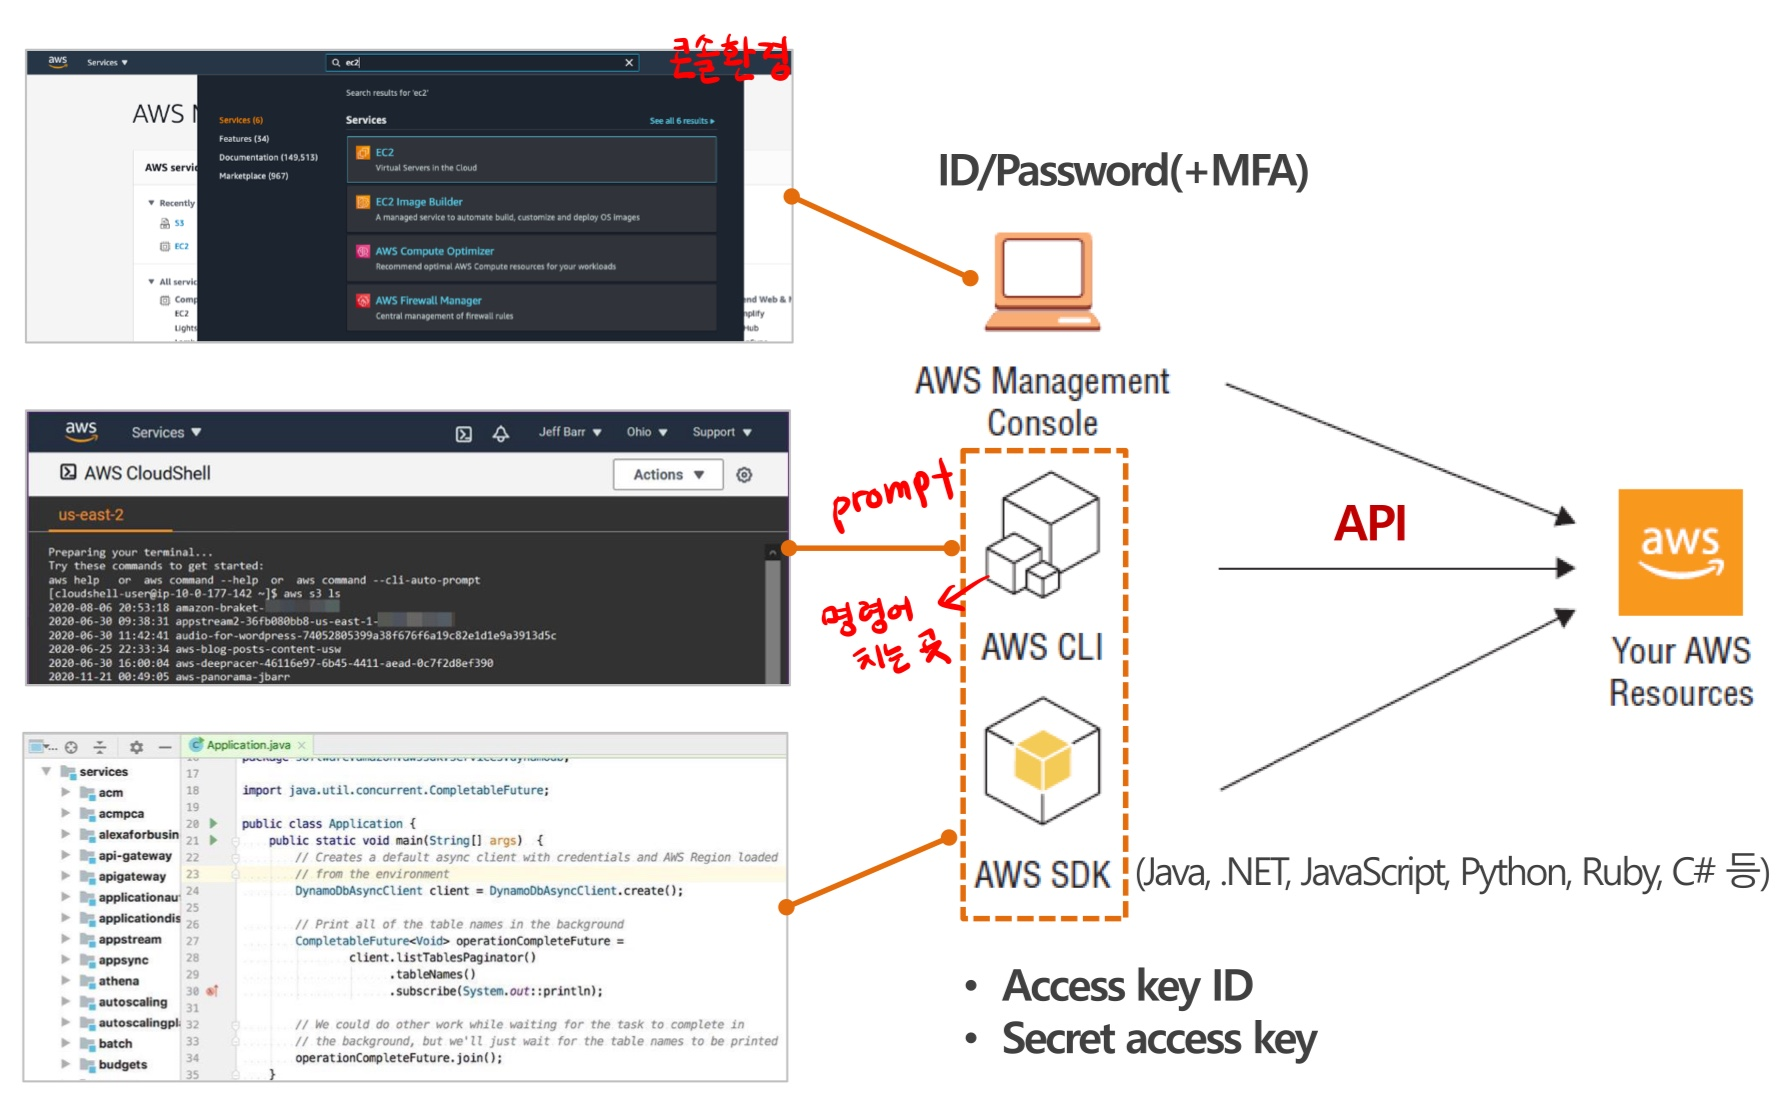Screen dimensions: 1784x1101
Task: Hide the project panel with the minus icon
Action: click(165, 747)
